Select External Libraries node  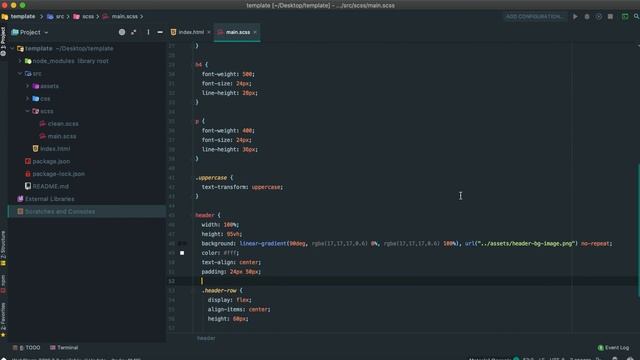[x=46, y=199]
